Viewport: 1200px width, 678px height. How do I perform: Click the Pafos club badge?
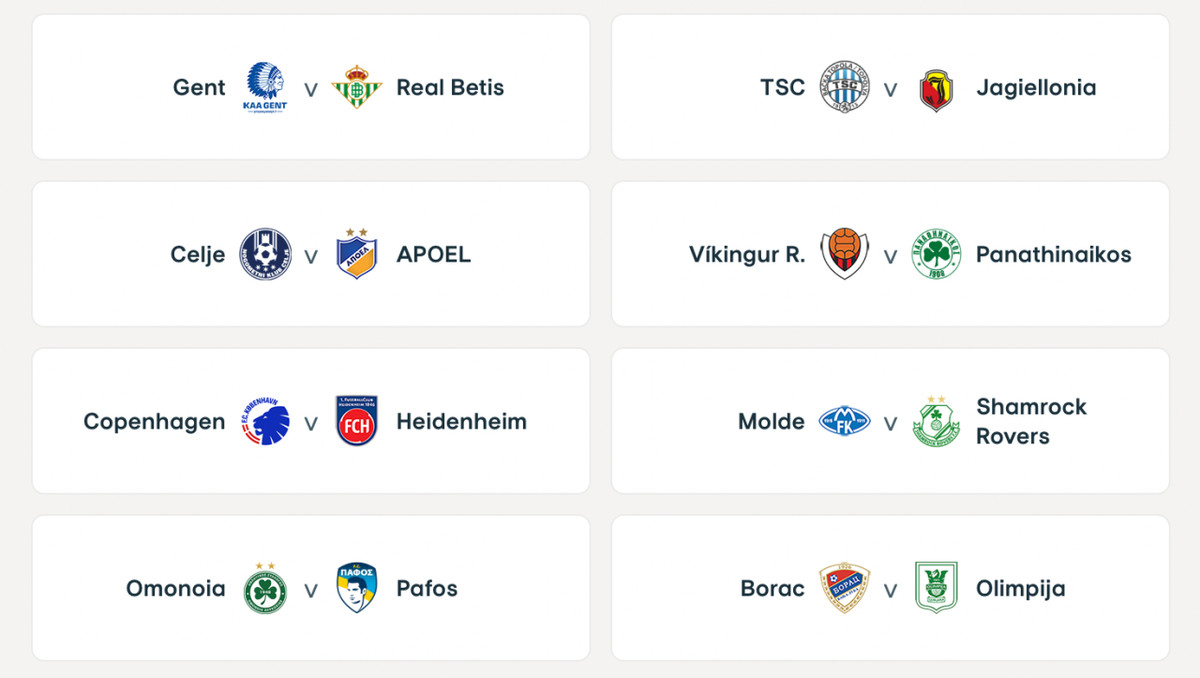tap(357, 588)
